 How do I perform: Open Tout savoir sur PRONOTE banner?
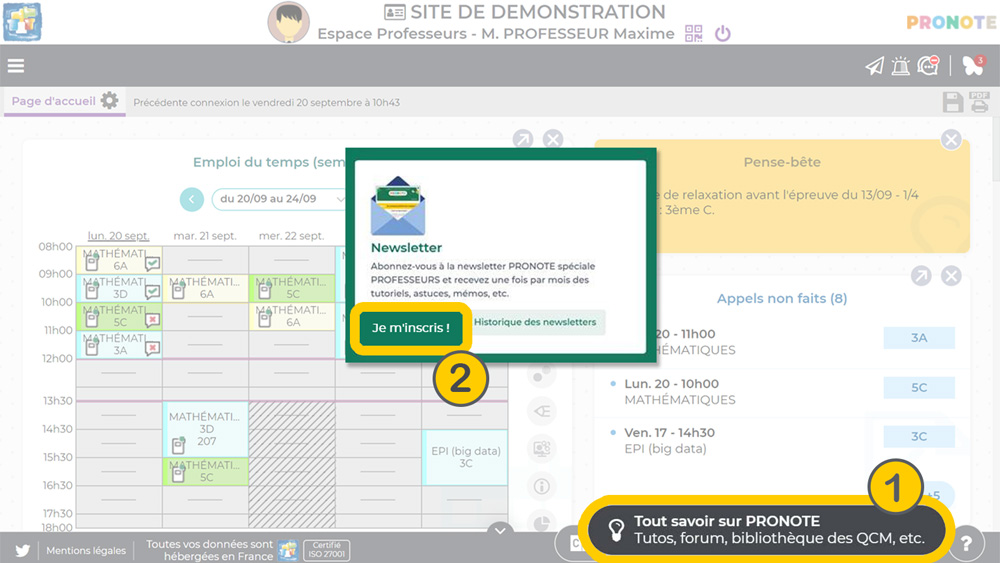click(x=767, y=529)
